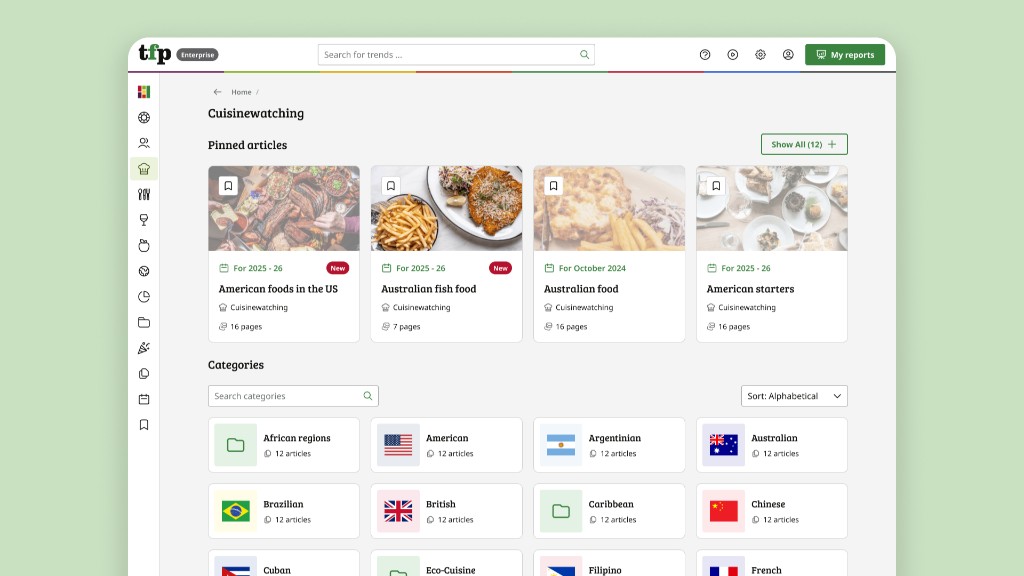Click the magnifier in trends search
The height and width of the screenshot is (576, 1024).
[584, 55]
